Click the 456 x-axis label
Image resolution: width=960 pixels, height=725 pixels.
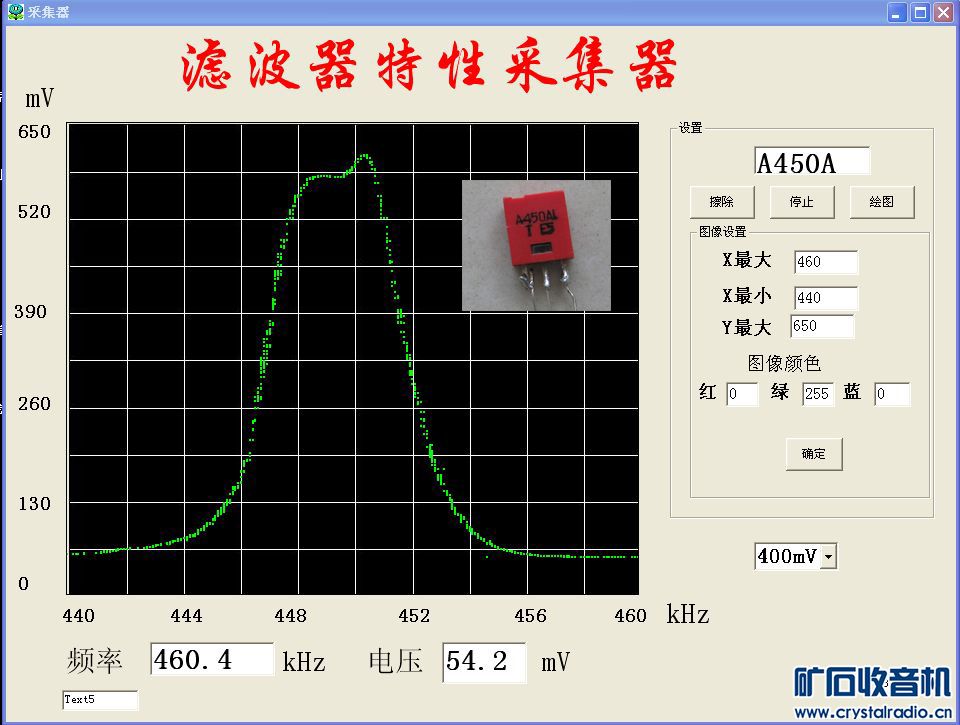(531, 615)
